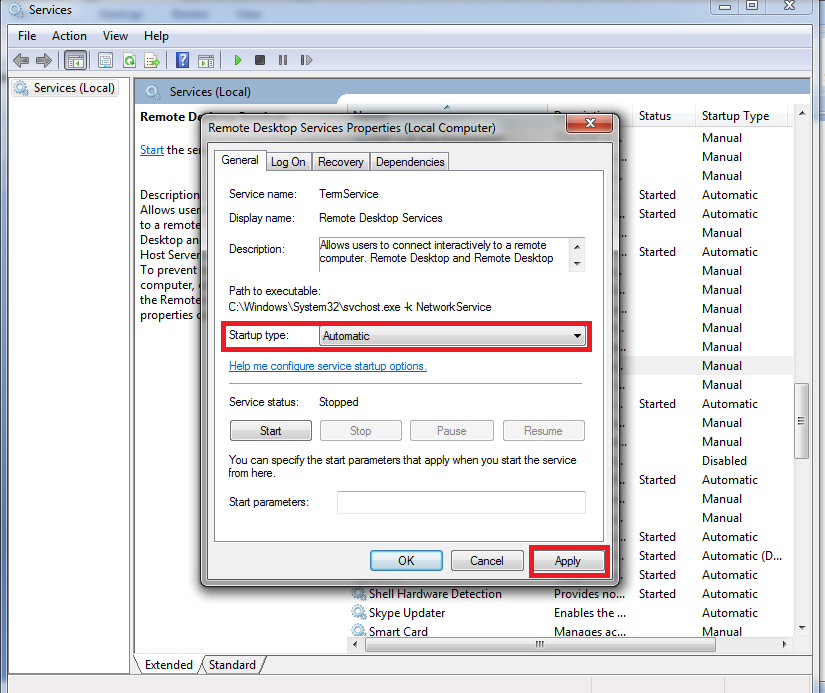Click the Pause Service toolbar icon
The height and width of the screenshot is (693, 825).
tap(283, 60)
